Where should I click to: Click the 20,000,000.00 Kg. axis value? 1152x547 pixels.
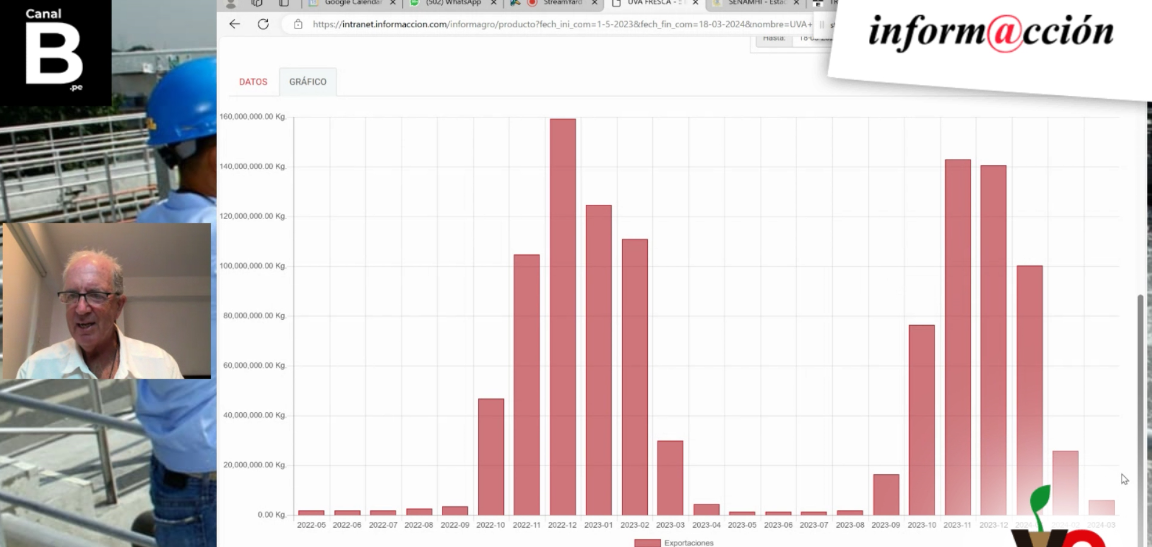coord(255,465)
